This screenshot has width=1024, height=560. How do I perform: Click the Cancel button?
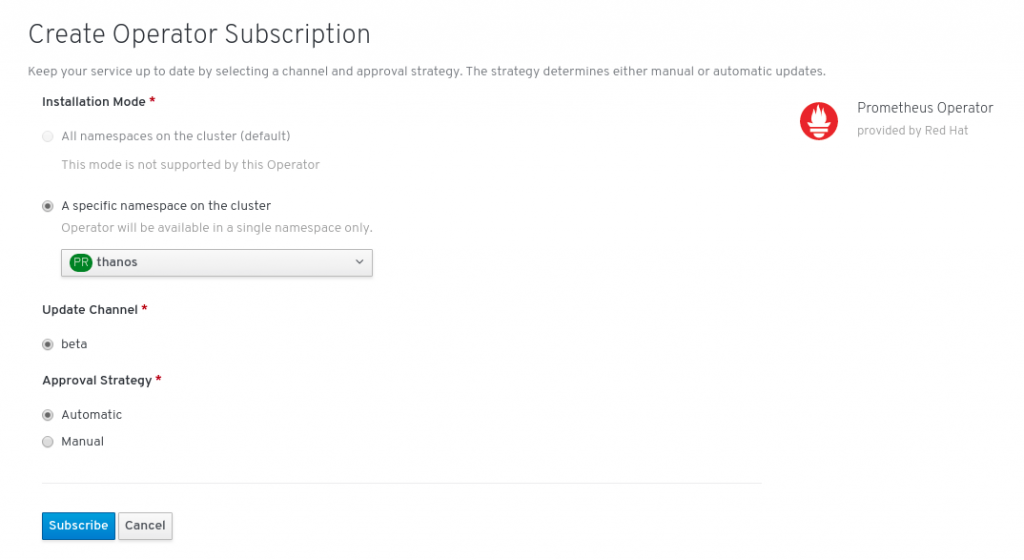coord(145,526)
